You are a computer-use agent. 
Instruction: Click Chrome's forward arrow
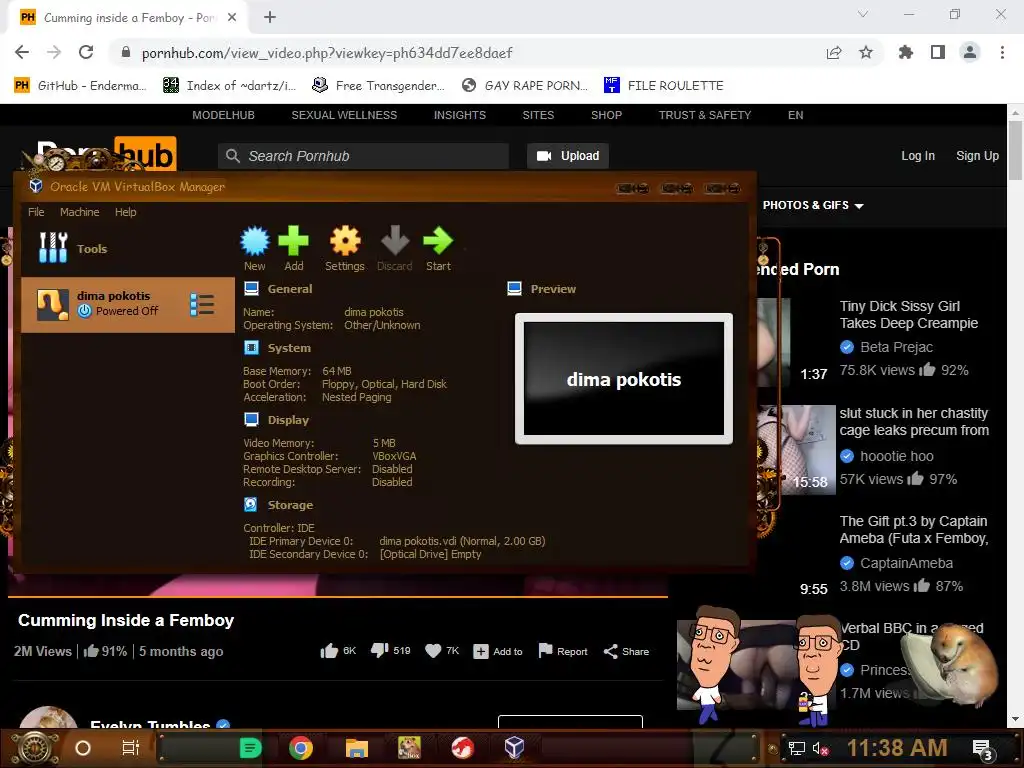pos(54,52)
